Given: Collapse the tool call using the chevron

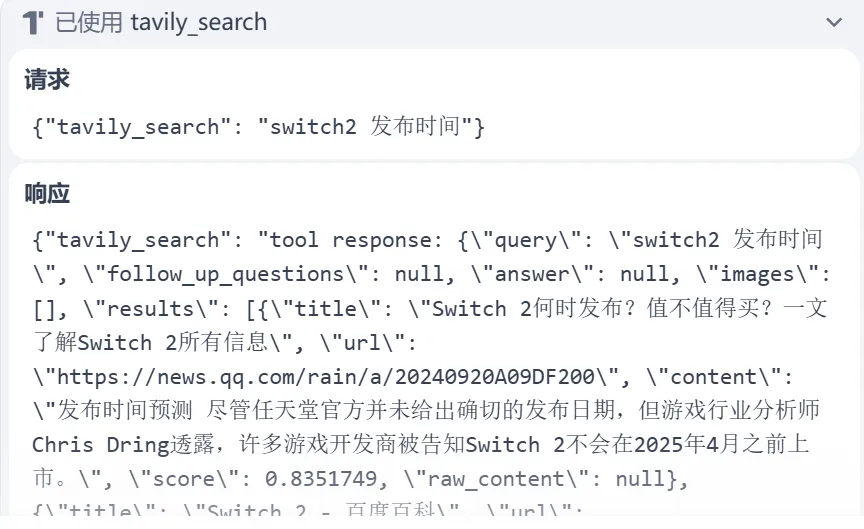Looking at the screenshot, I should pyautogui.click(x=833, y=22).
